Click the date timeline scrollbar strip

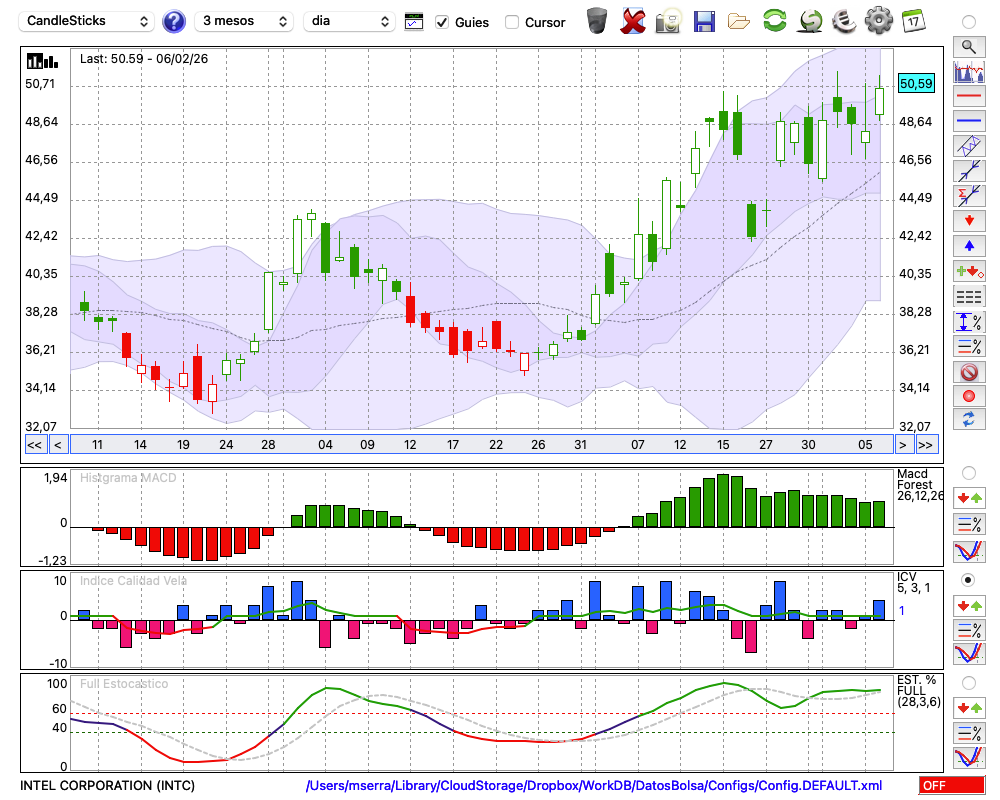tap(480, 444)
